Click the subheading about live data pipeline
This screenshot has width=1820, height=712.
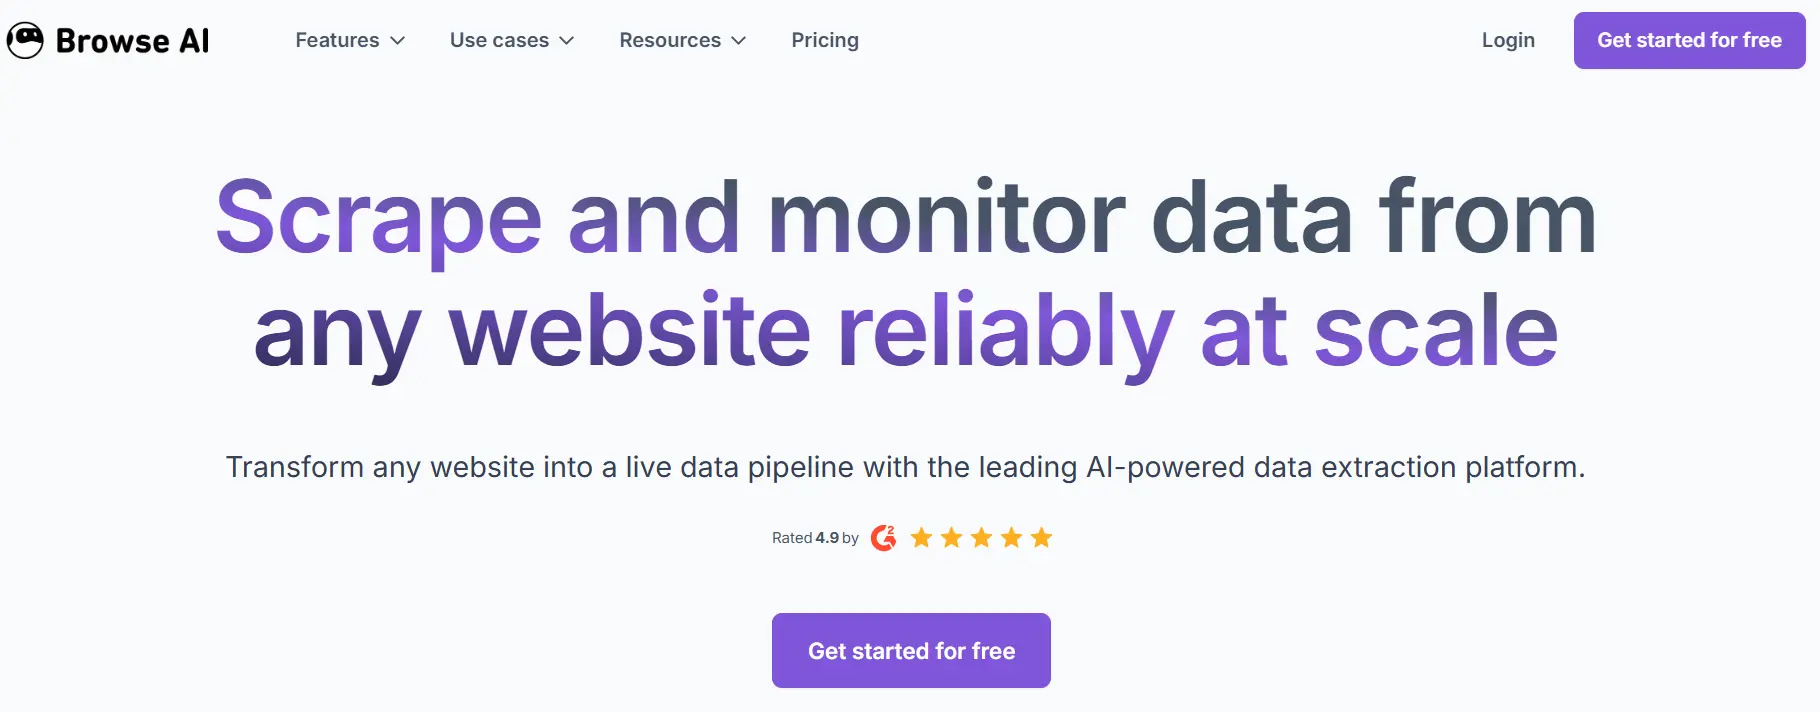[907, 466]
